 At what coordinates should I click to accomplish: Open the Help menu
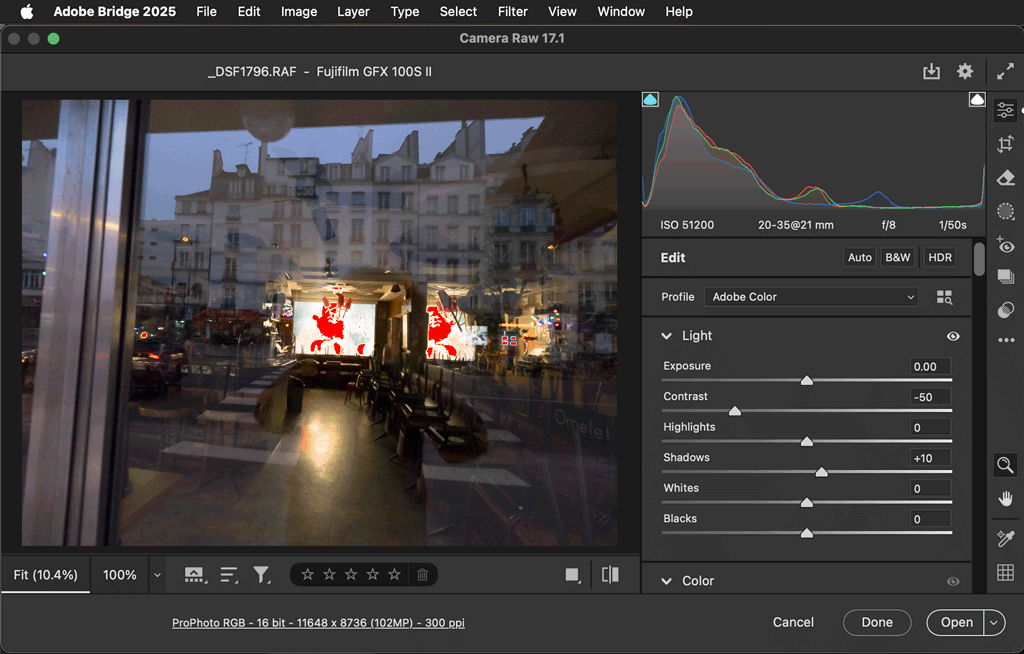tap(679, 12)
